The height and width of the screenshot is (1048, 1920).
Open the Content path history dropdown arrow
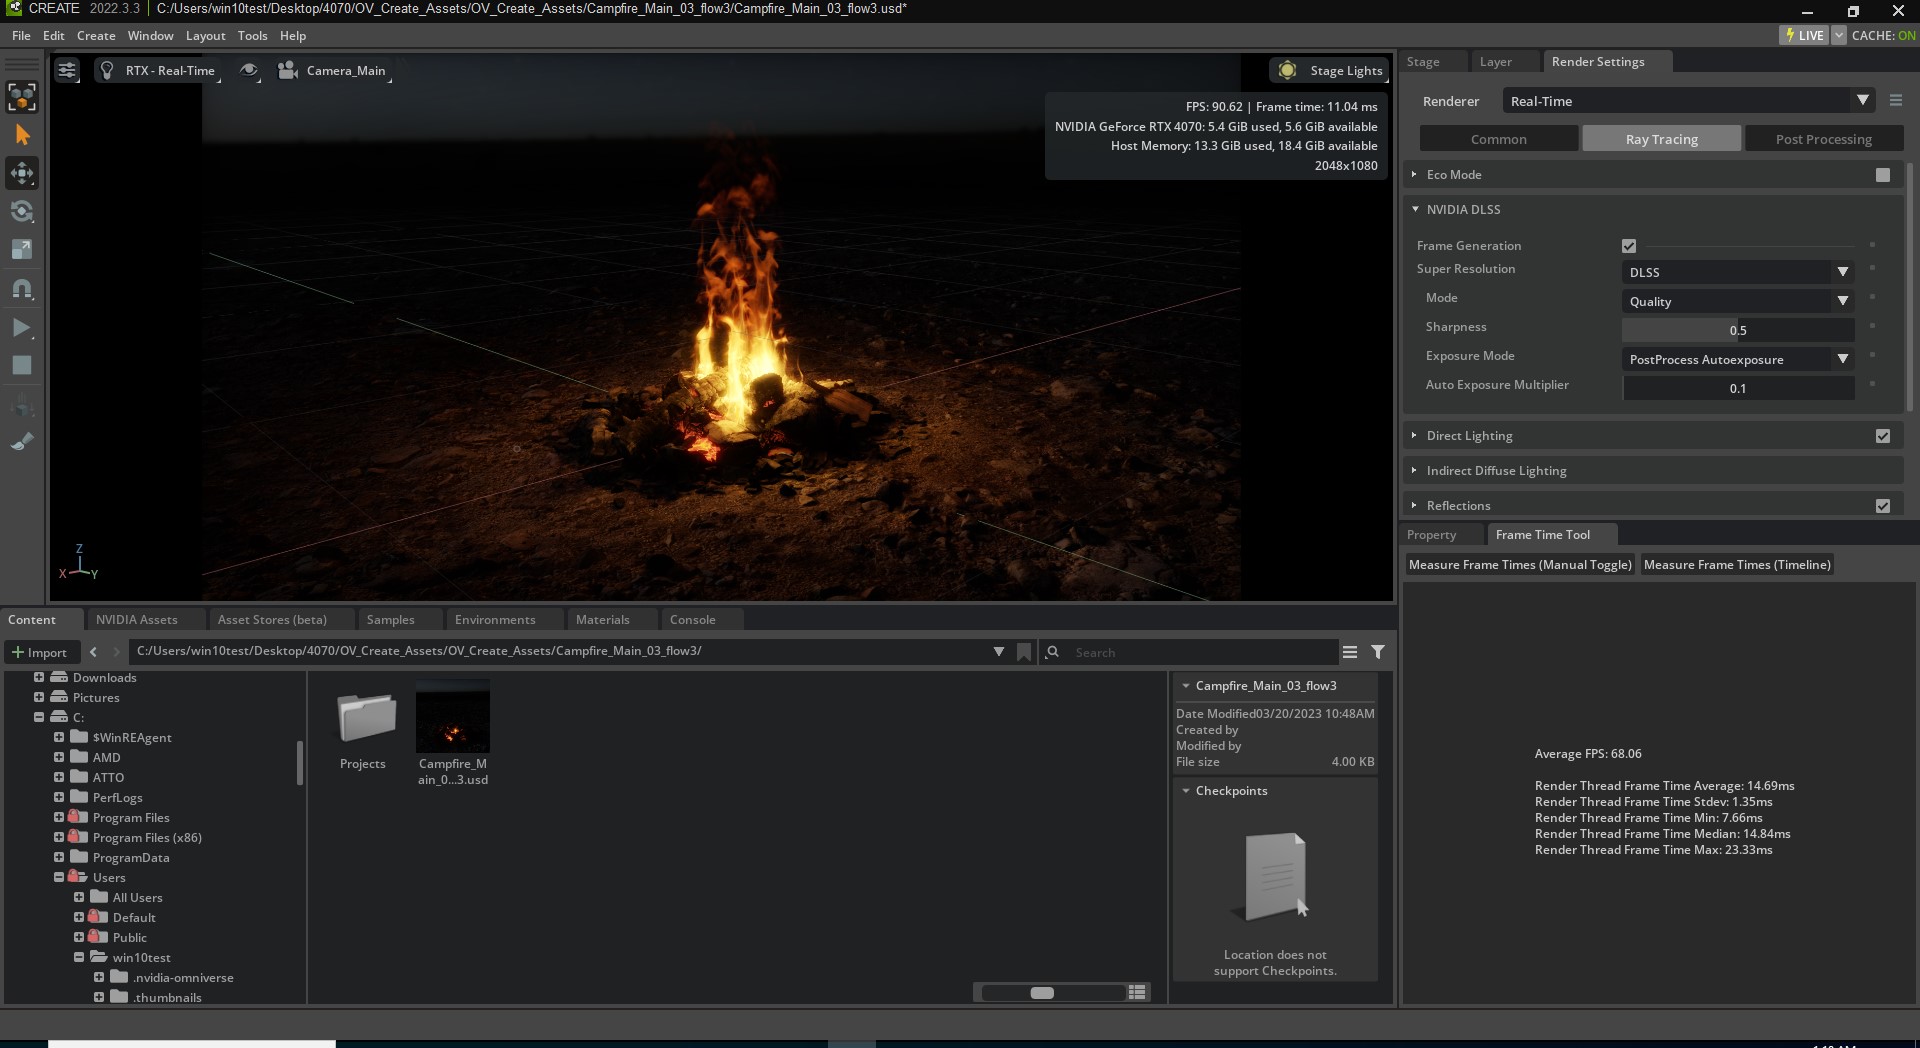click(x=998, y=652)
